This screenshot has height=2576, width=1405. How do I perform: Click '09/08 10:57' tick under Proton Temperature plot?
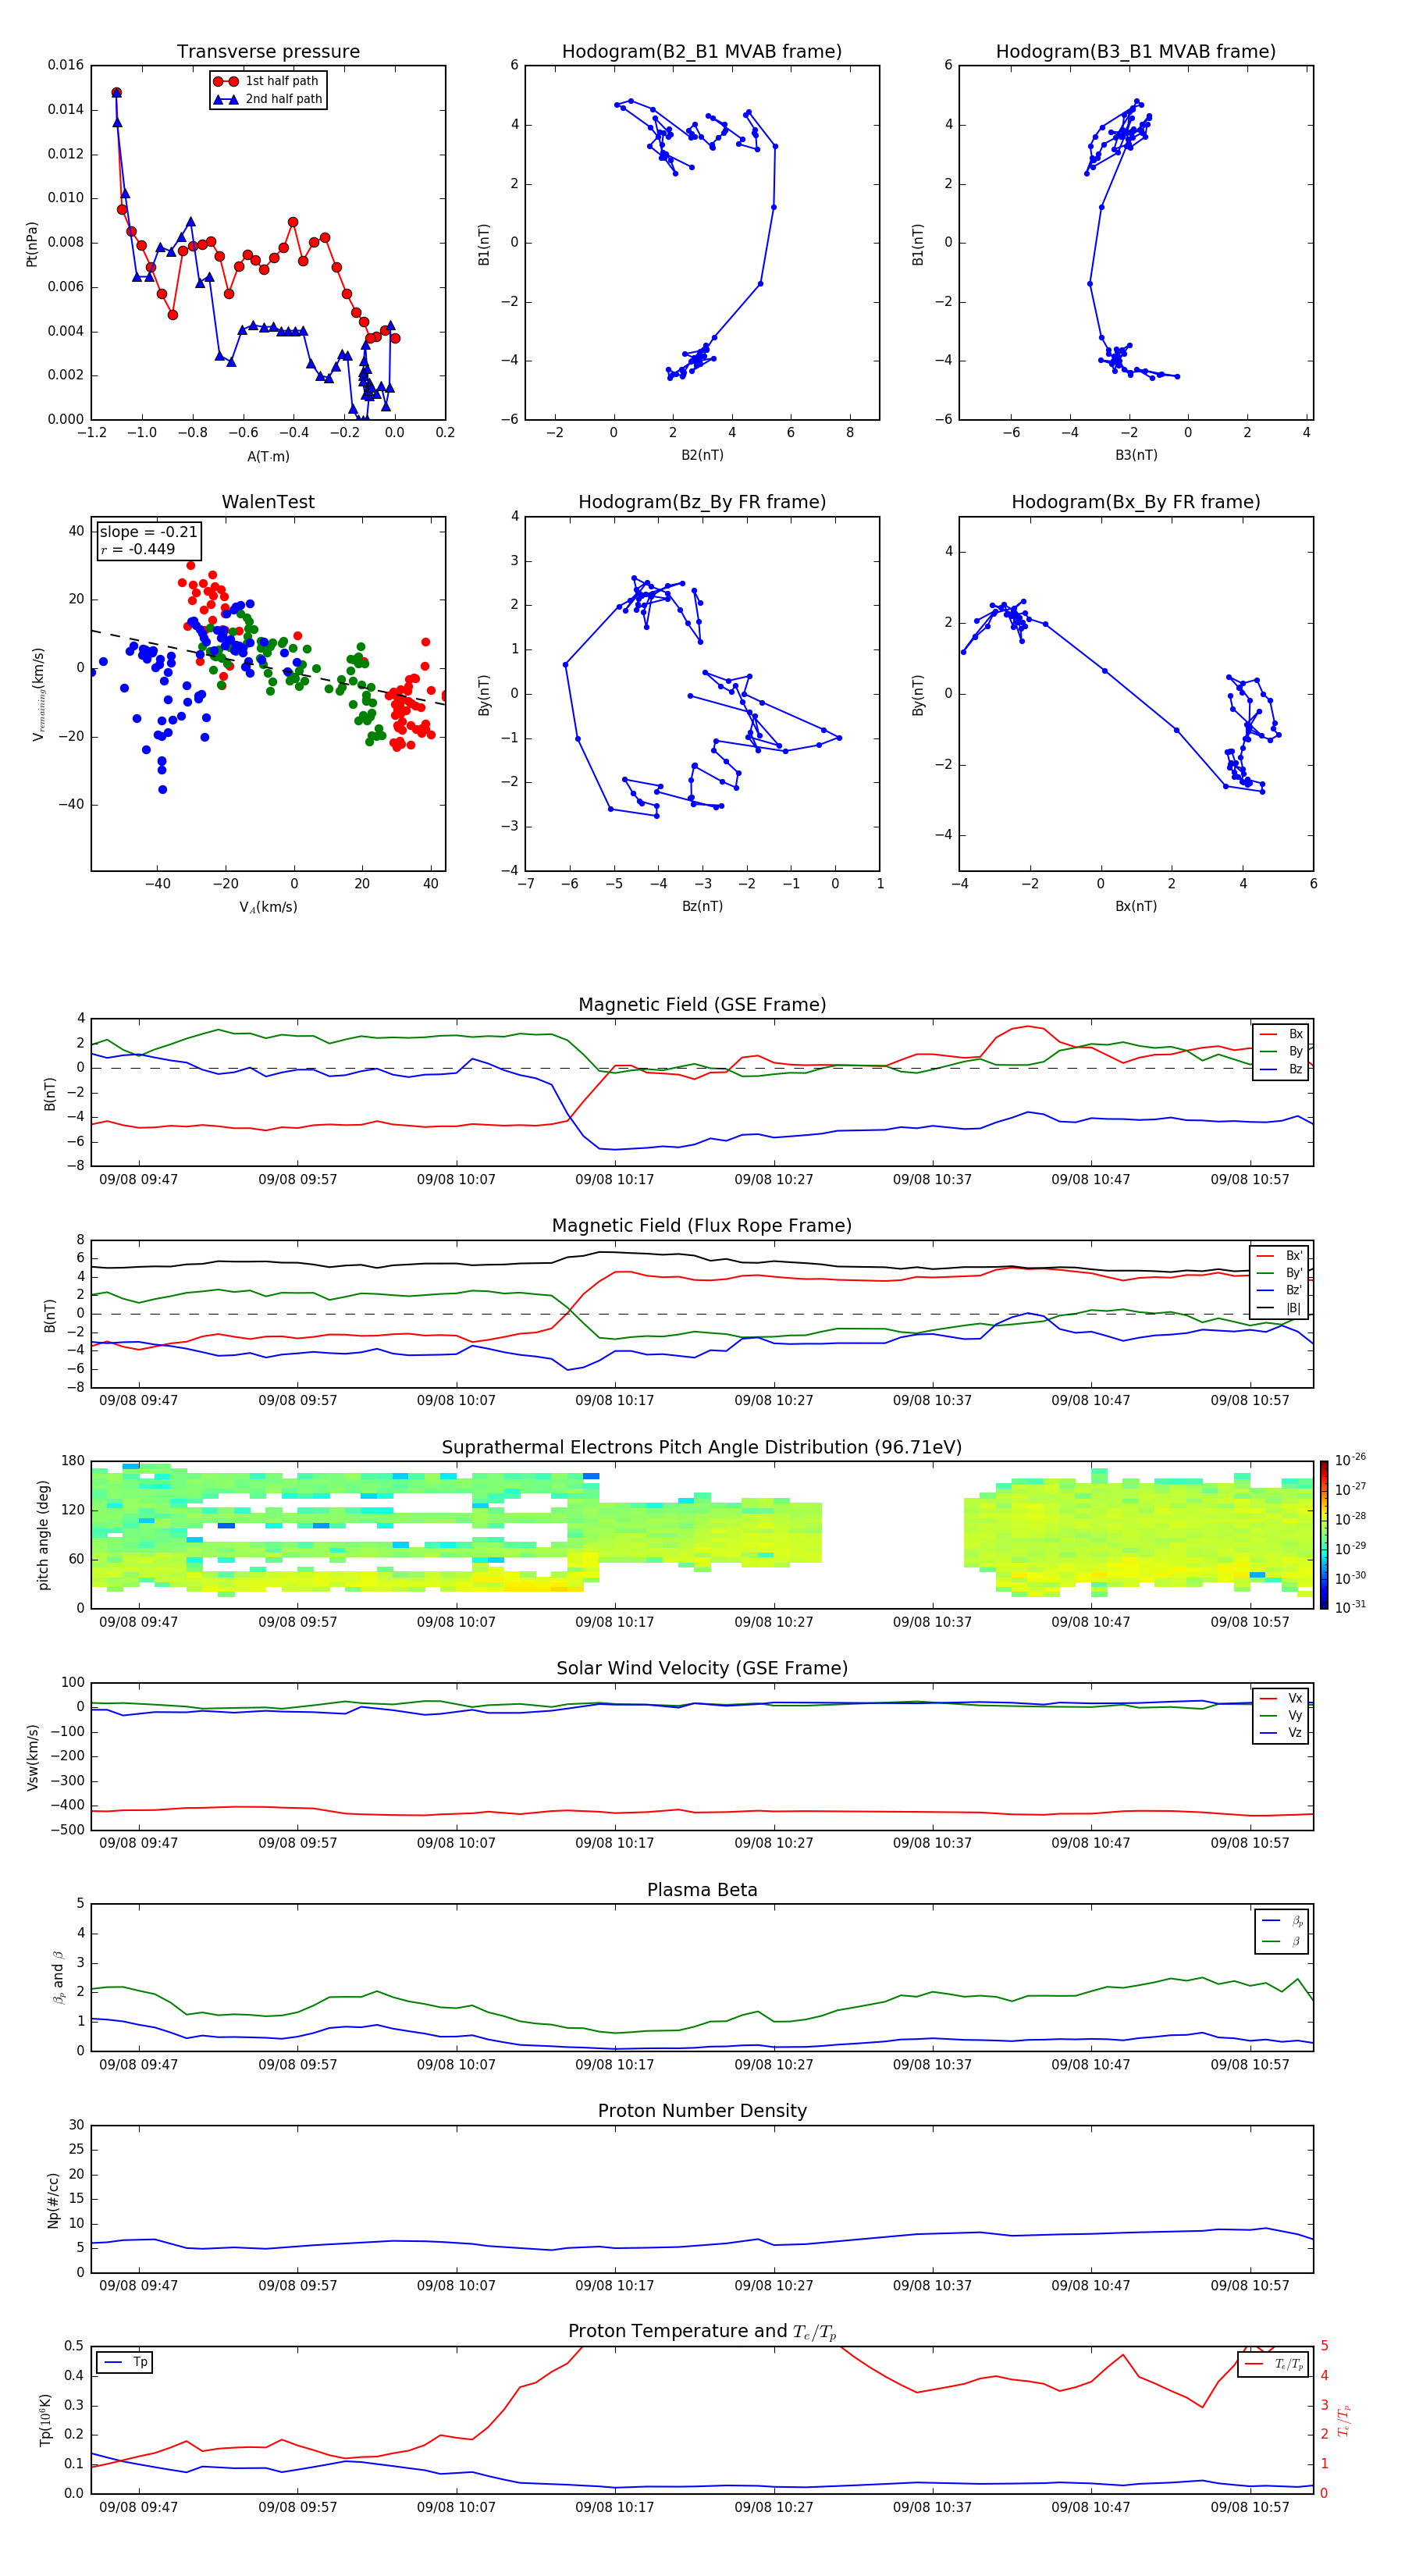click(1250, 2507)
